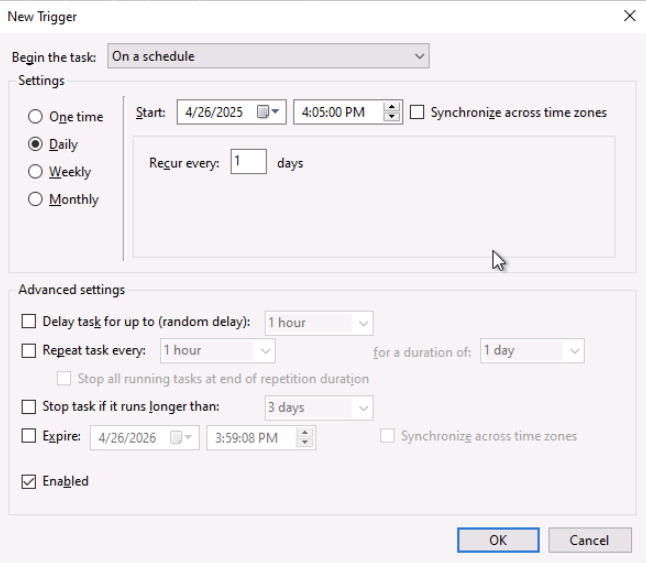Image resolution: width=646 pixels, height=563 pixels.
Task: Close the New Trigger dialog
Action: click(x=629, y=16)
